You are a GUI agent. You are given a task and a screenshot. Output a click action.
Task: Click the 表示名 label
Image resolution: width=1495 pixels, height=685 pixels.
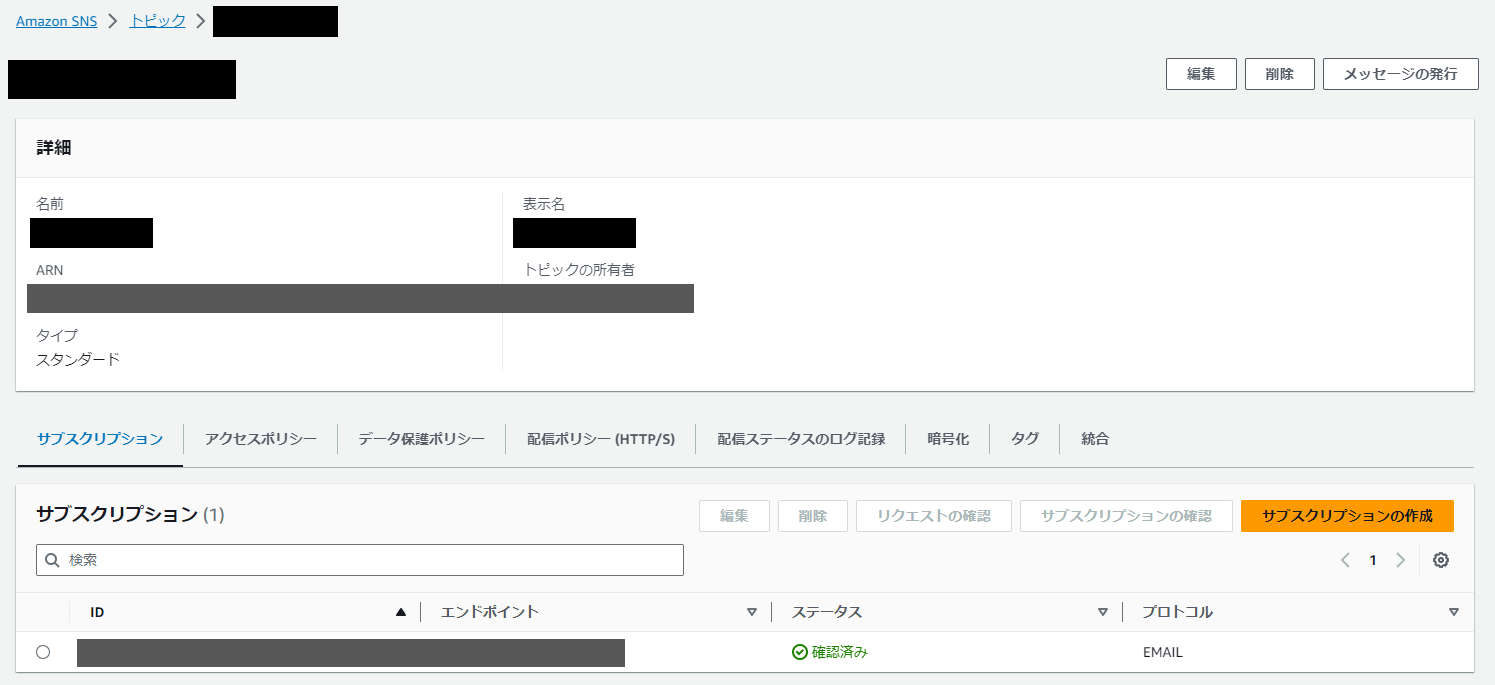pos(544,204)
